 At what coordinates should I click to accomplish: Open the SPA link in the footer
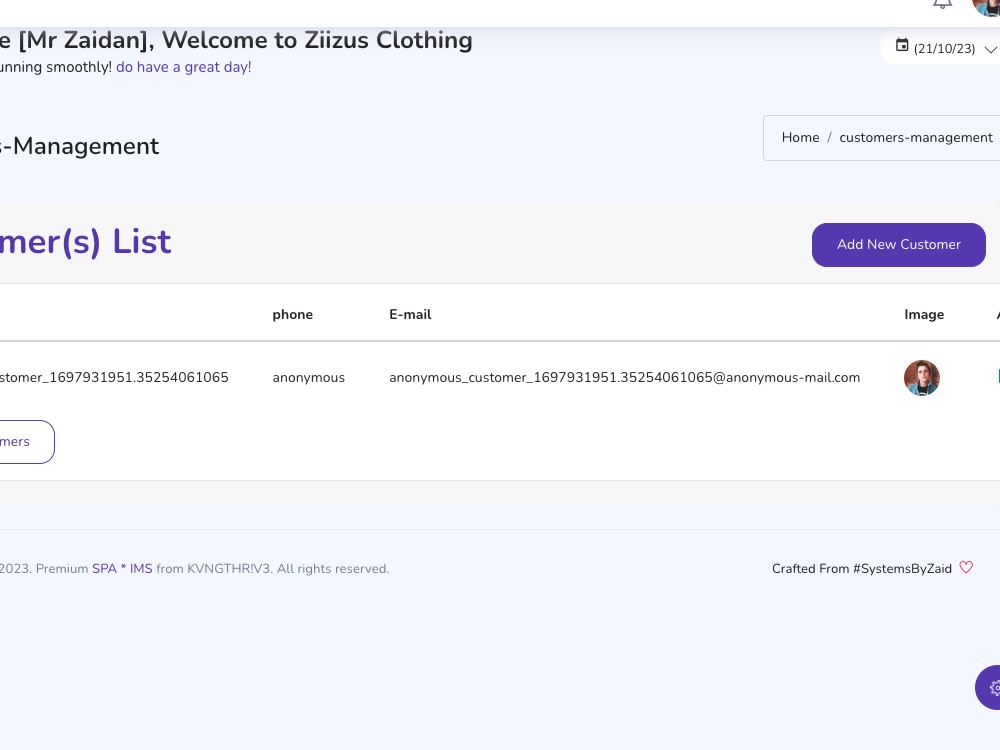coord(104,568)
